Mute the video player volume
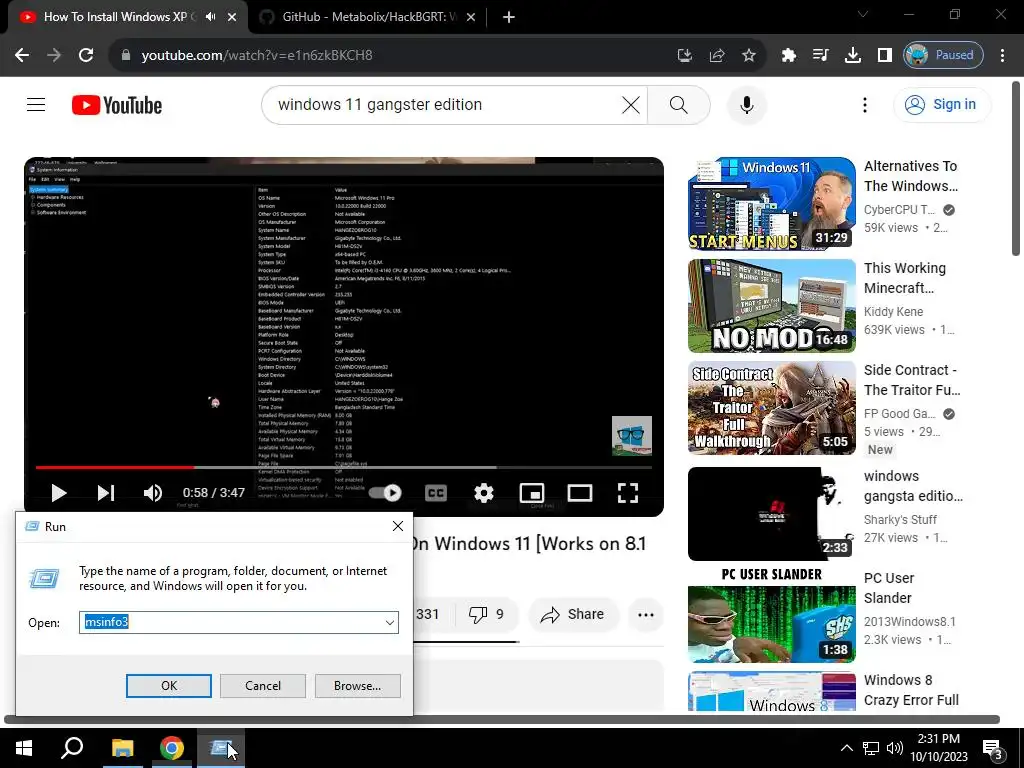 pos(153,493)
